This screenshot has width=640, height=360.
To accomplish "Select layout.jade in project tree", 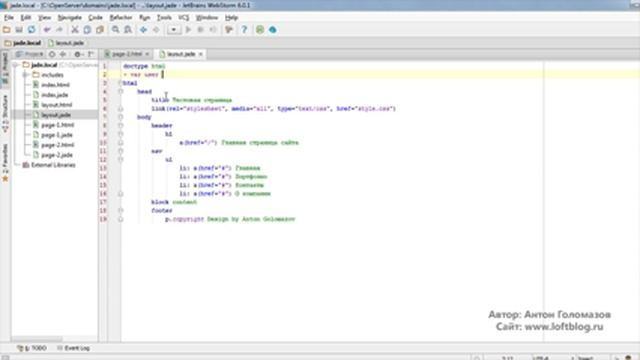I will point(56,115).
